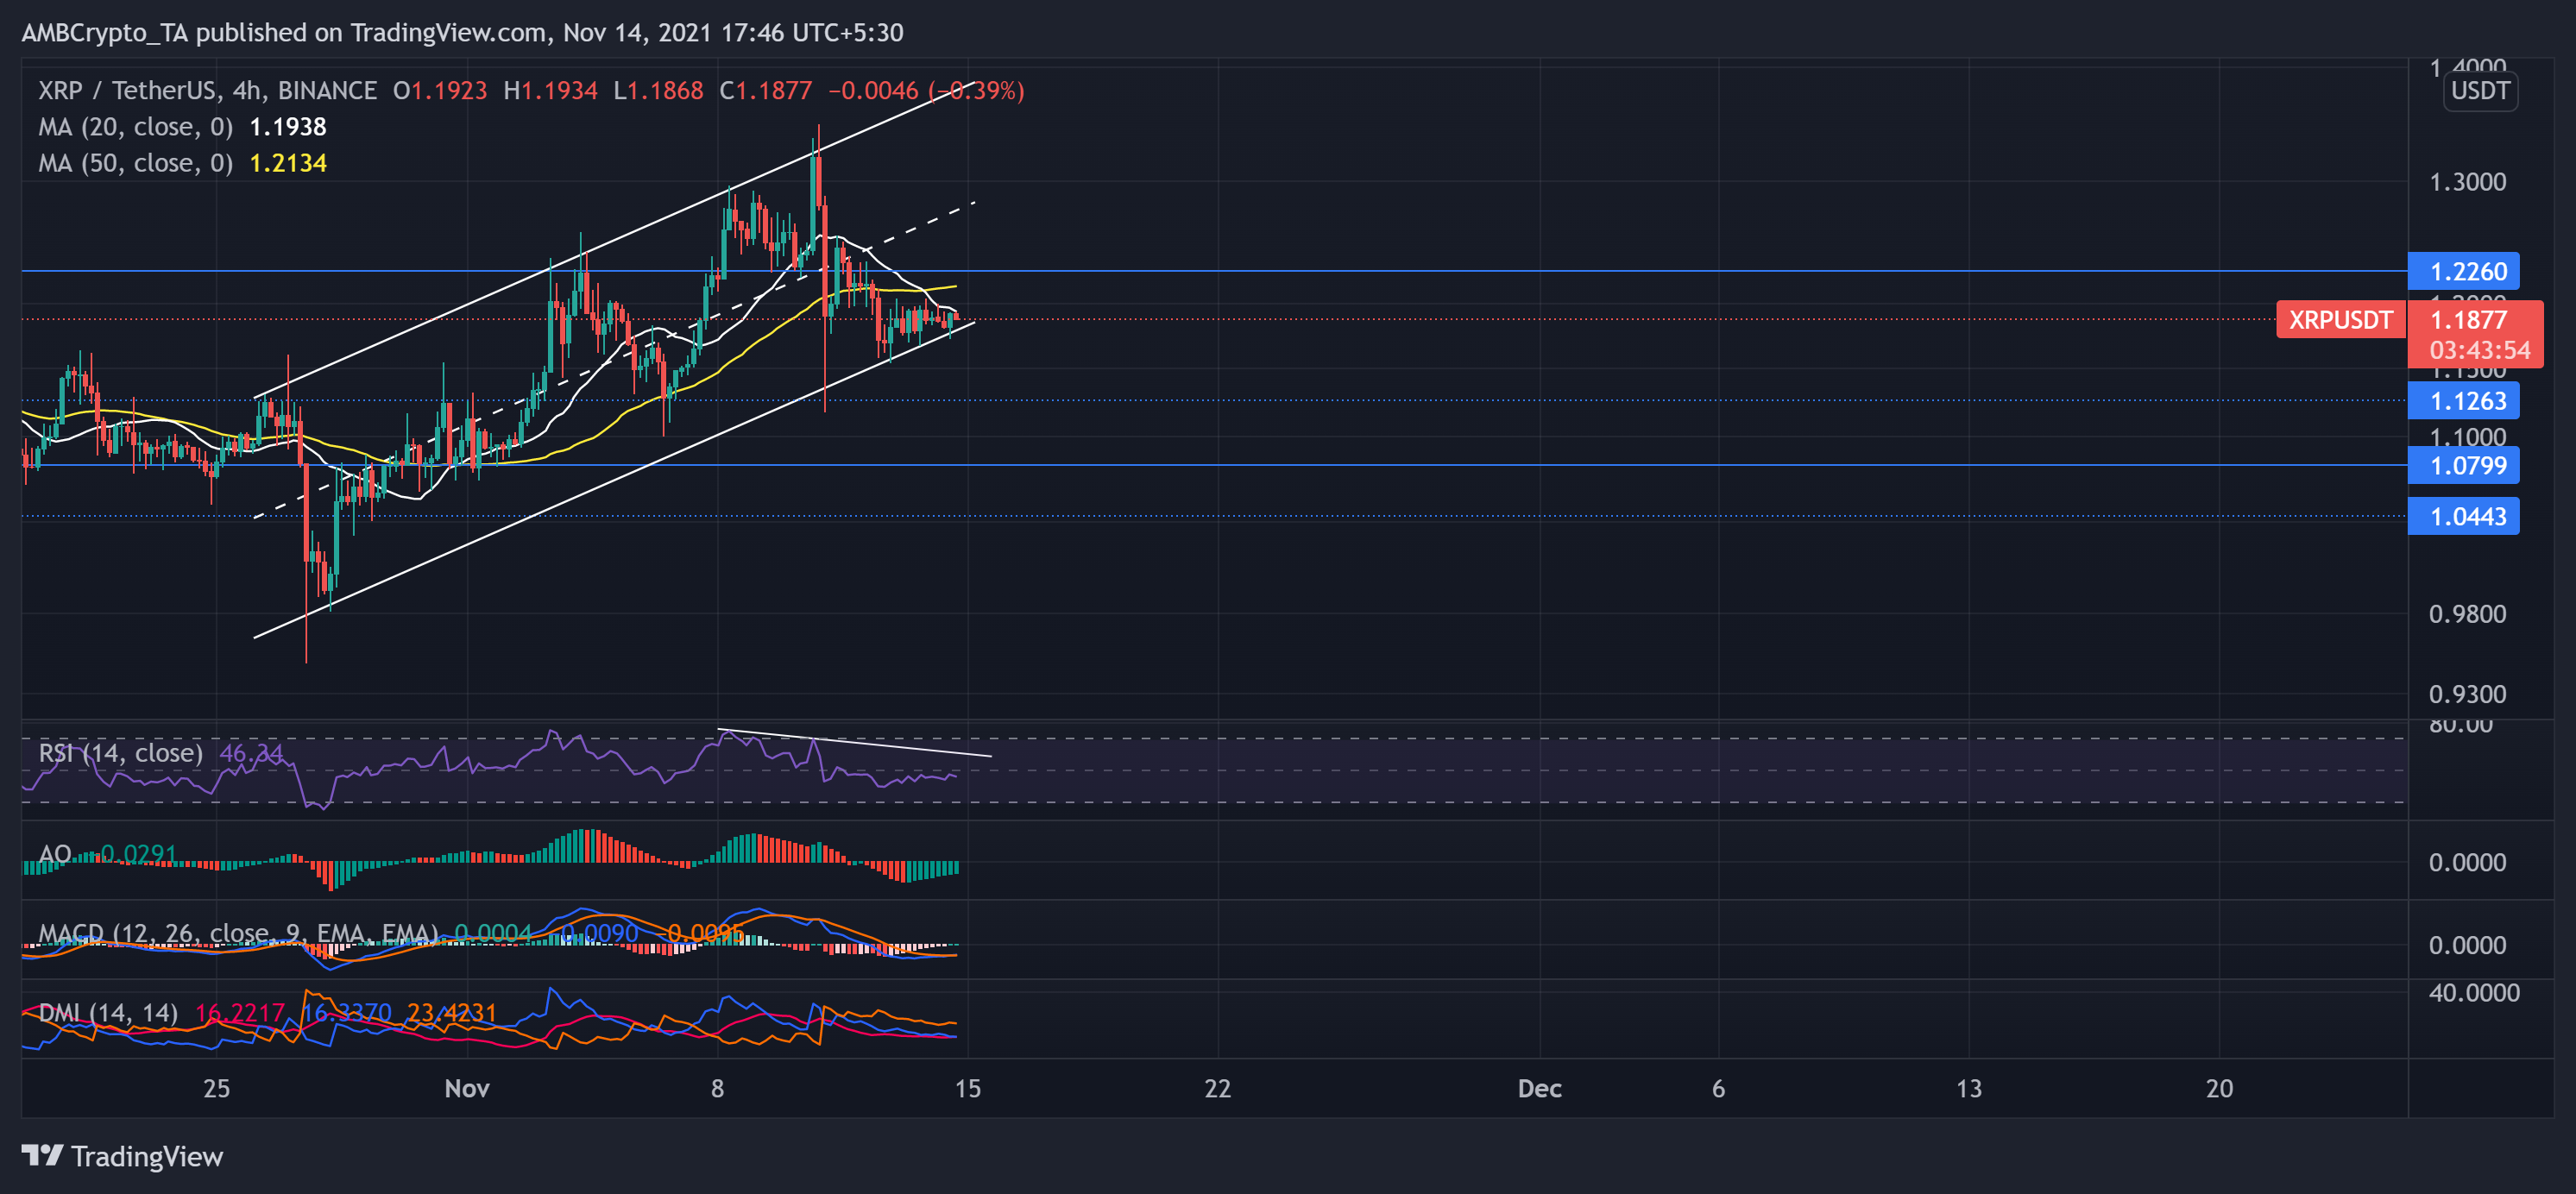Click the 1.0443 price level label
Screen dimensions: 2576x1194
[x=2463, y=517]
